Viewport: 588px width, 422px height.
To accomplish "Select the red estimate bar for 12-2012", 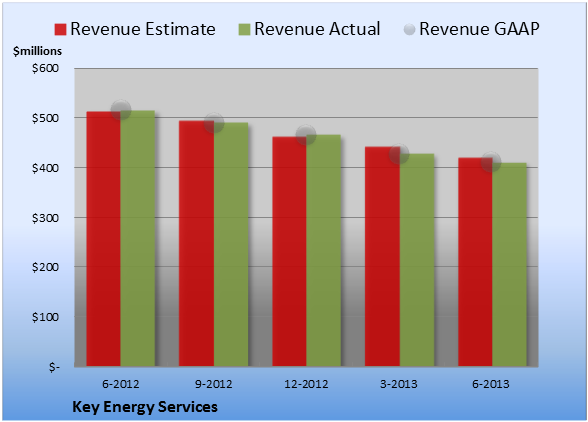I will coord(290,251).
